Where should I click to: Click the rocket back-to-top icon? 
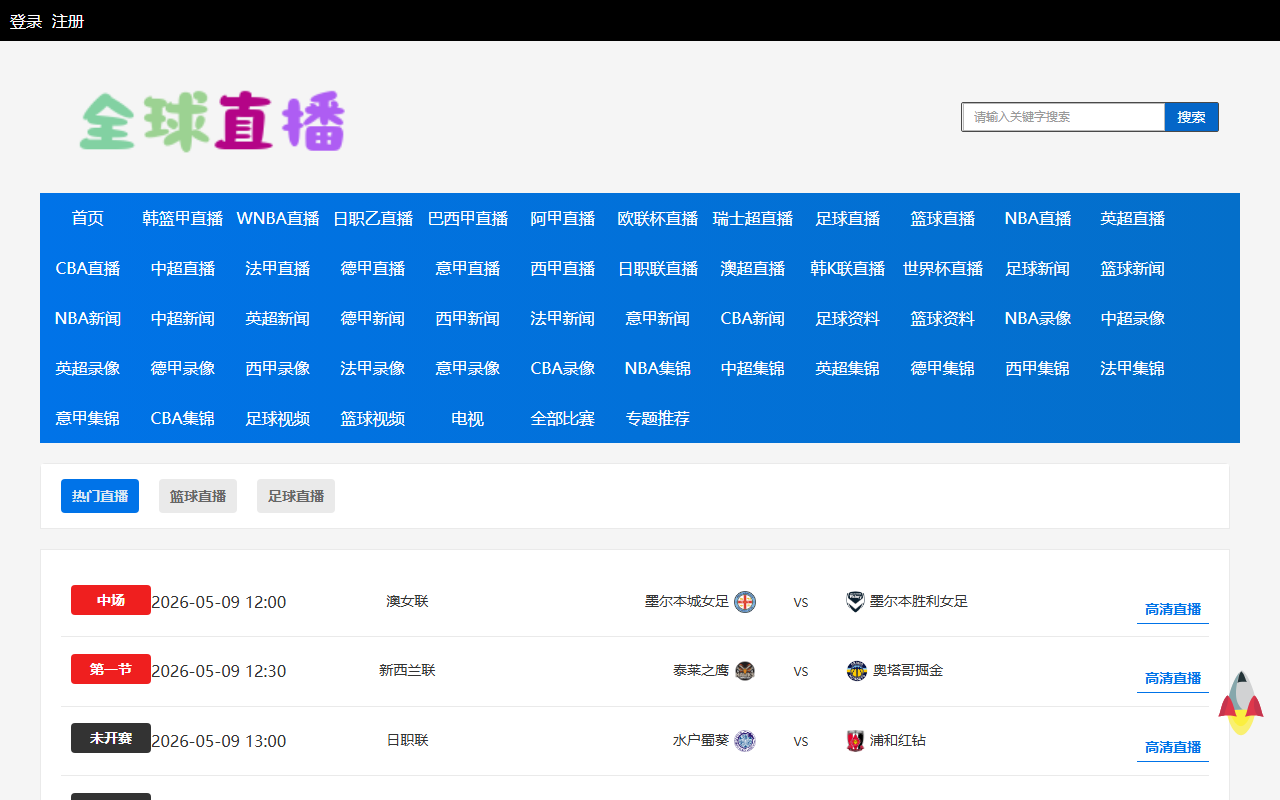(x=1241, y=703)
